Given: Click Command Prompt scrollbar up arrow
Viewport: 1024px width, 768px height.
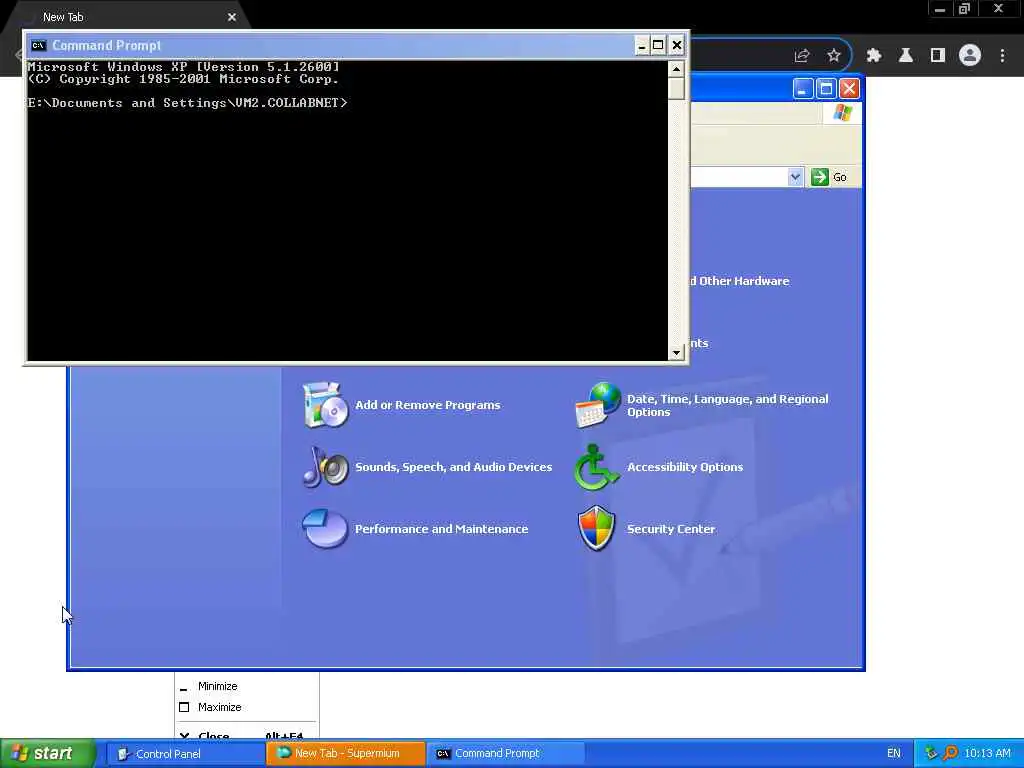Looking at the screenshot, I should (676, 69).
